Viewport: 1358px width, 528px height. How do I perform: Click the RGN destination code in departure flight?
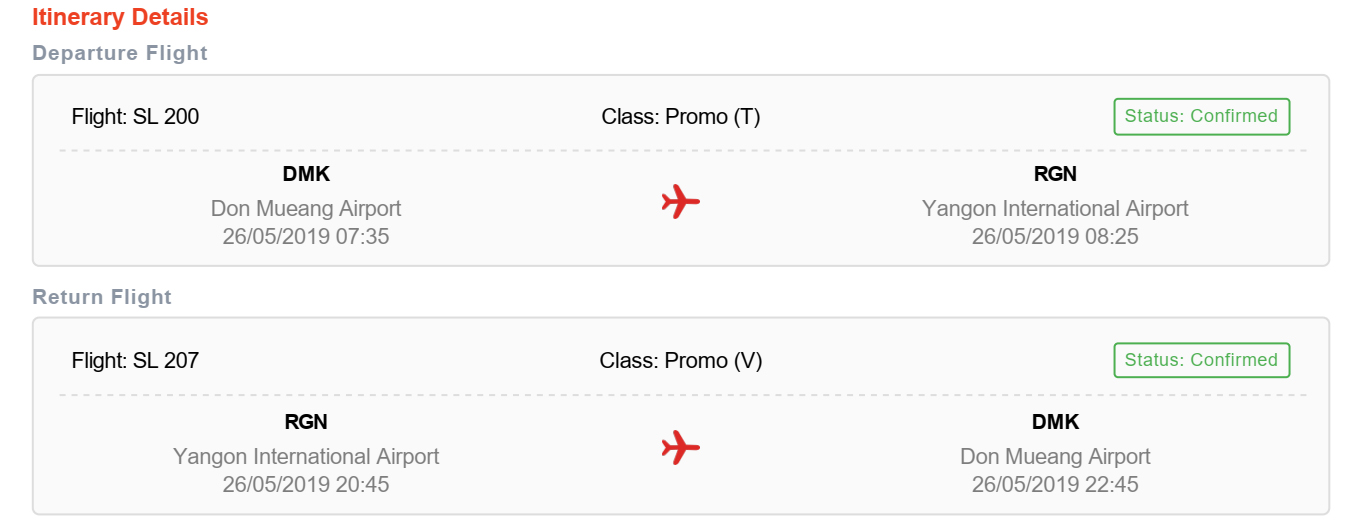point(1055,175)
